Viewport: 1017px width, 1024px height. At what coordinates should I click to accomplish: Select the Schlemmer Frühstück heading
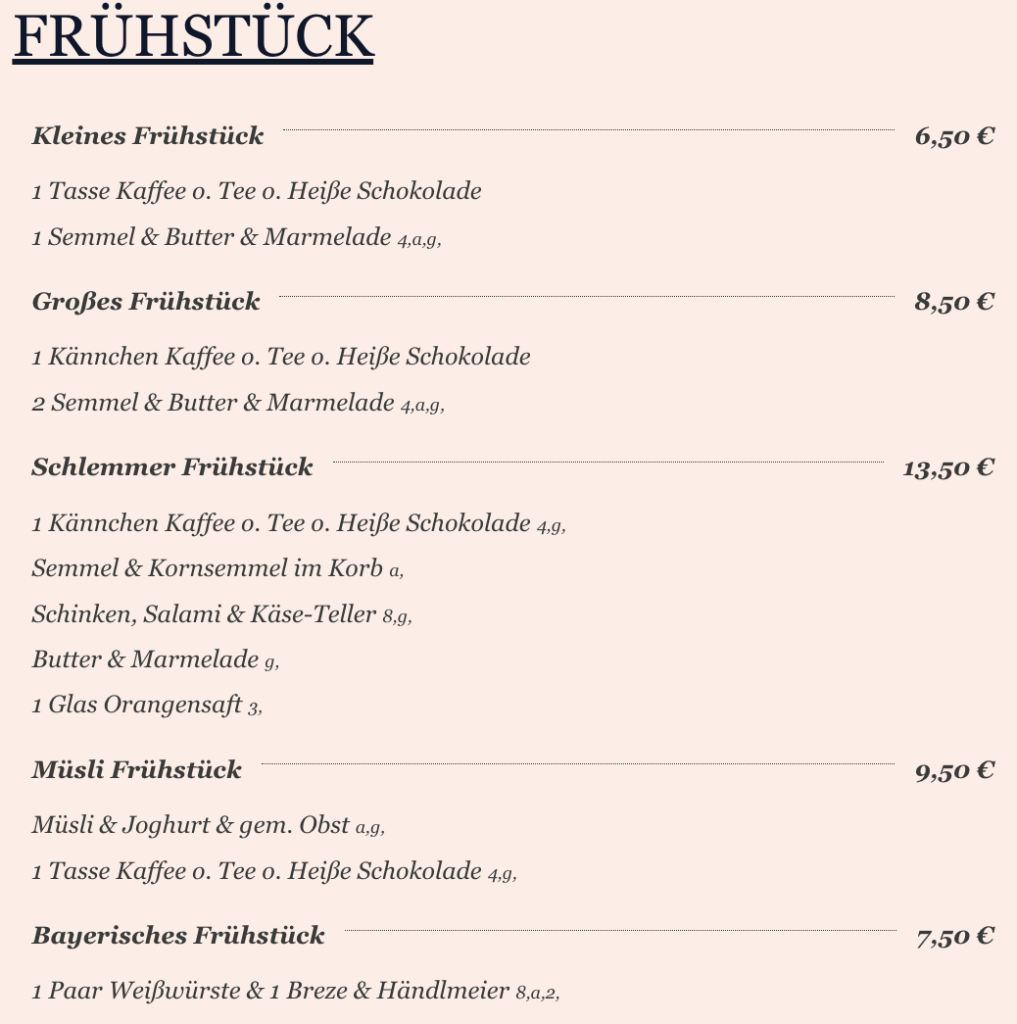[x=172, y=467]
